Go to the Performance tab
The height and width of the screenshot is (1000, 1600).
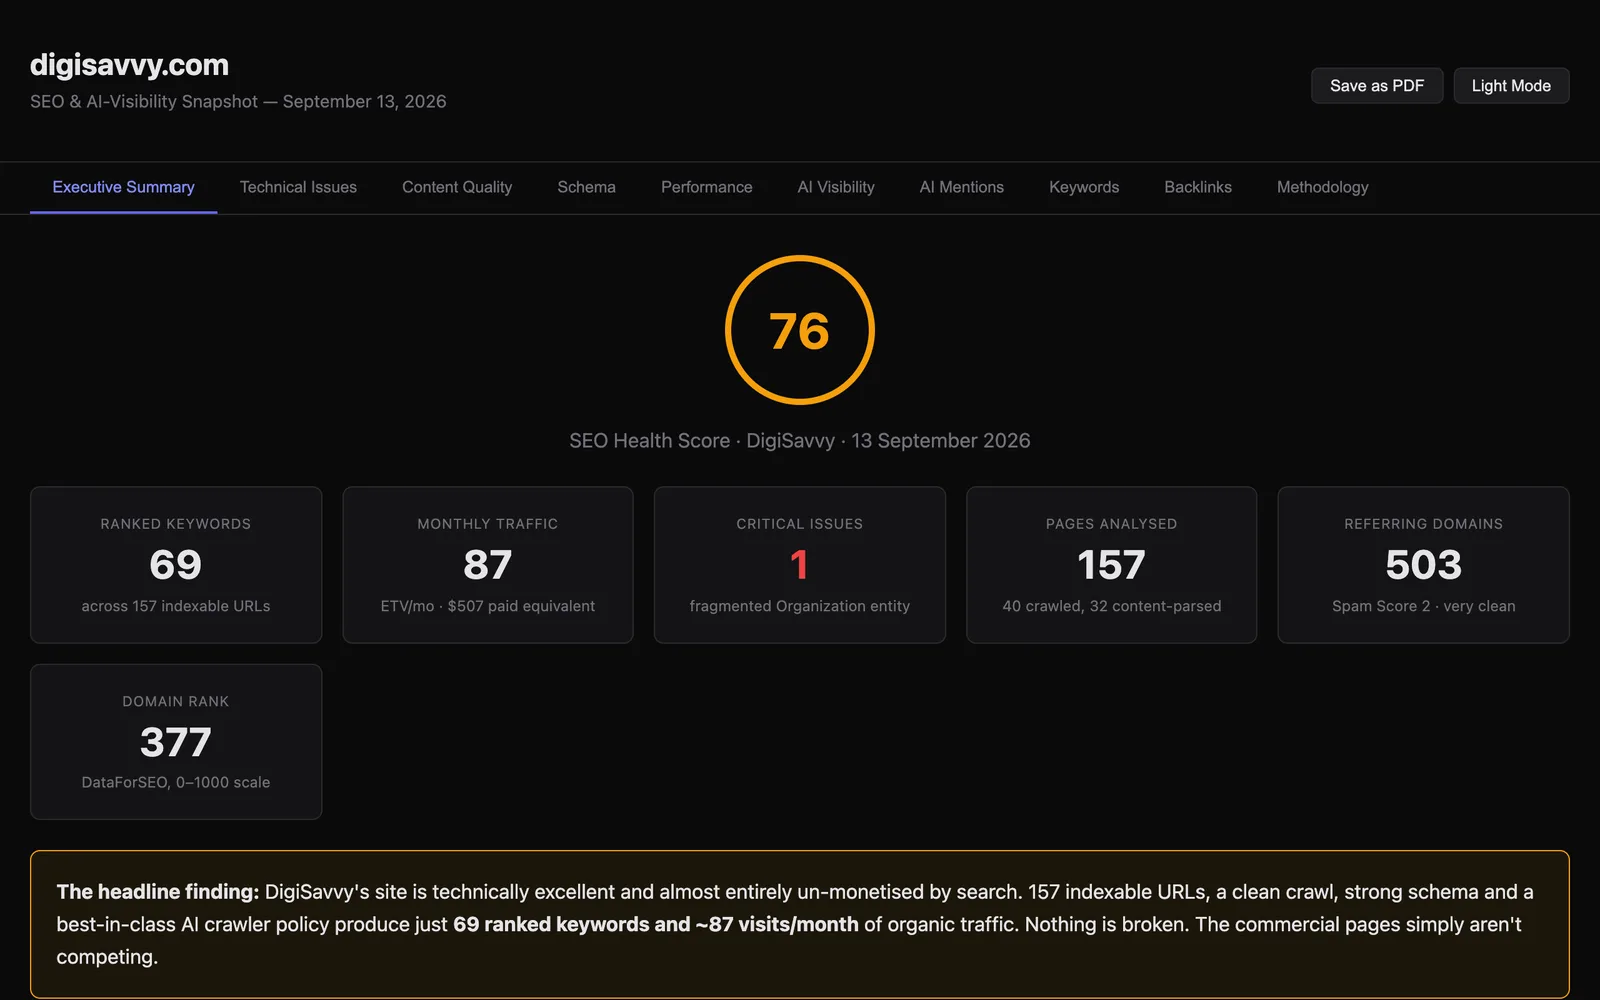706,187
